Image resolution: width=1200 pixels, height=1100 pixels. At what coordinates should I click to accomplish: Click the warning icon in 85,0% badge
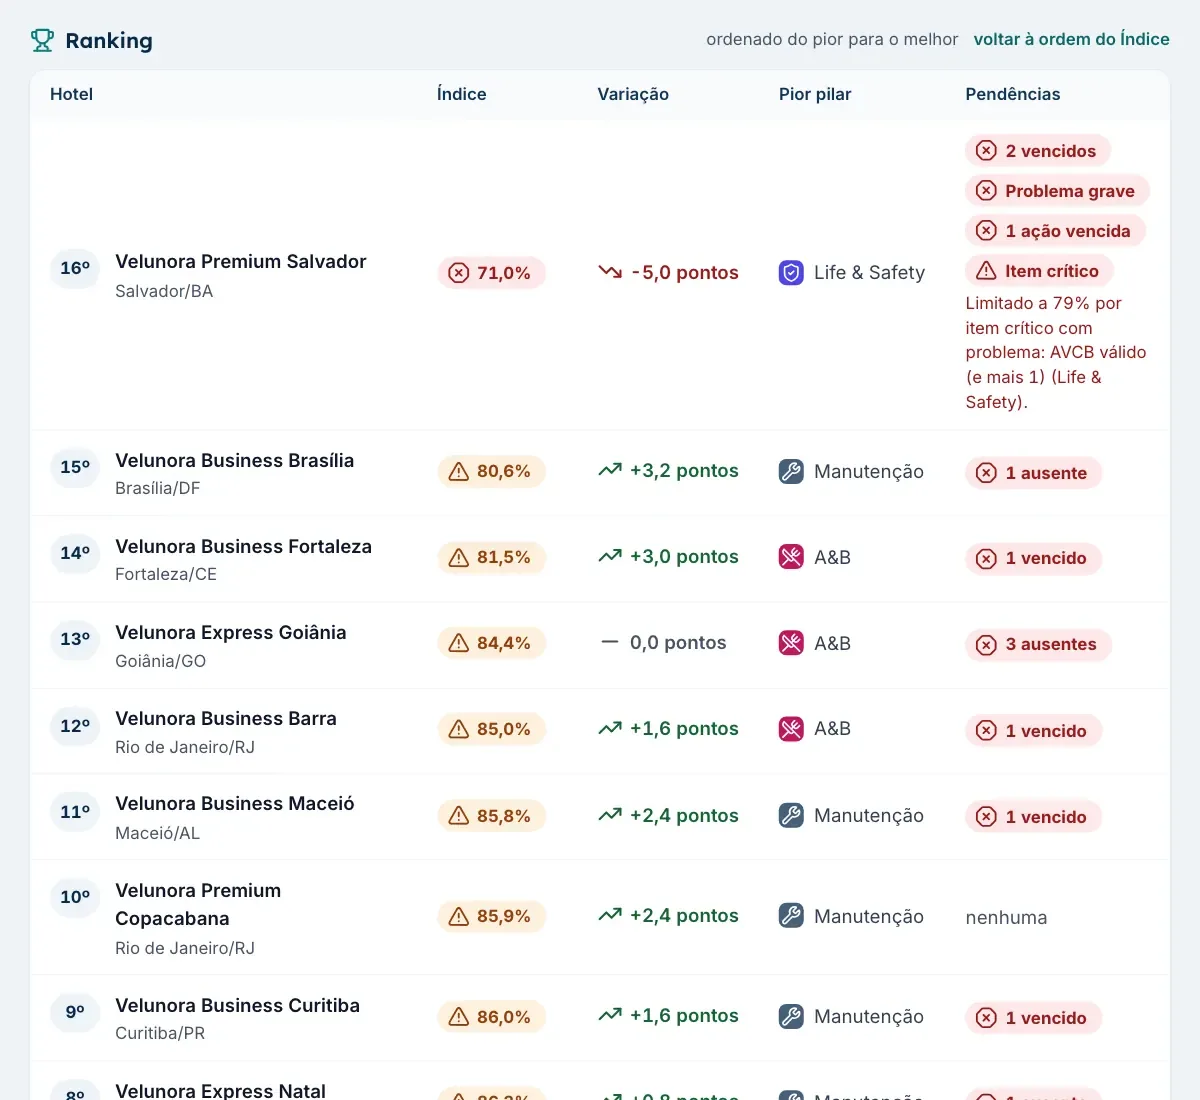(459, 729)
